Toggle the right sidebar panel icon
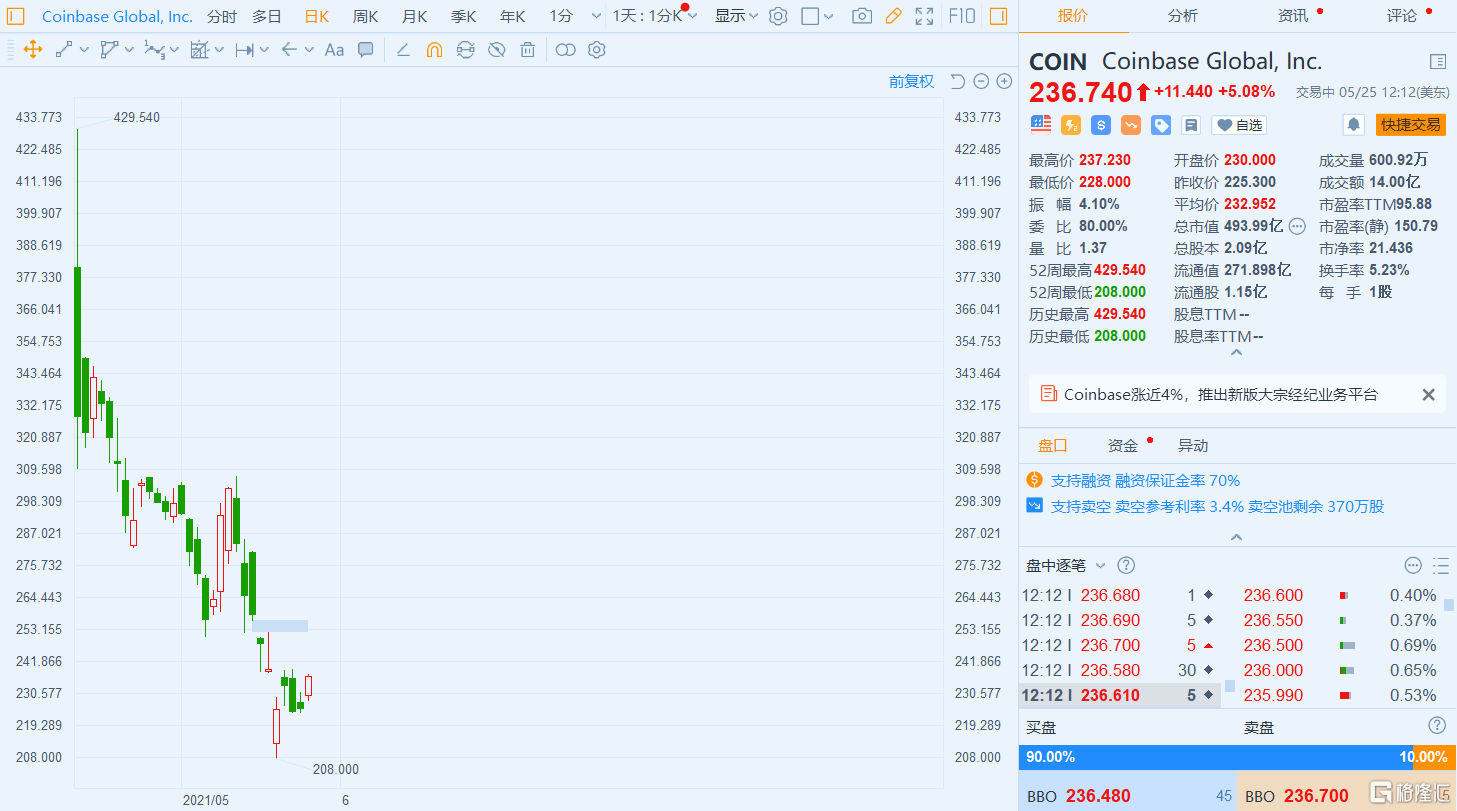 coord(998,16)
